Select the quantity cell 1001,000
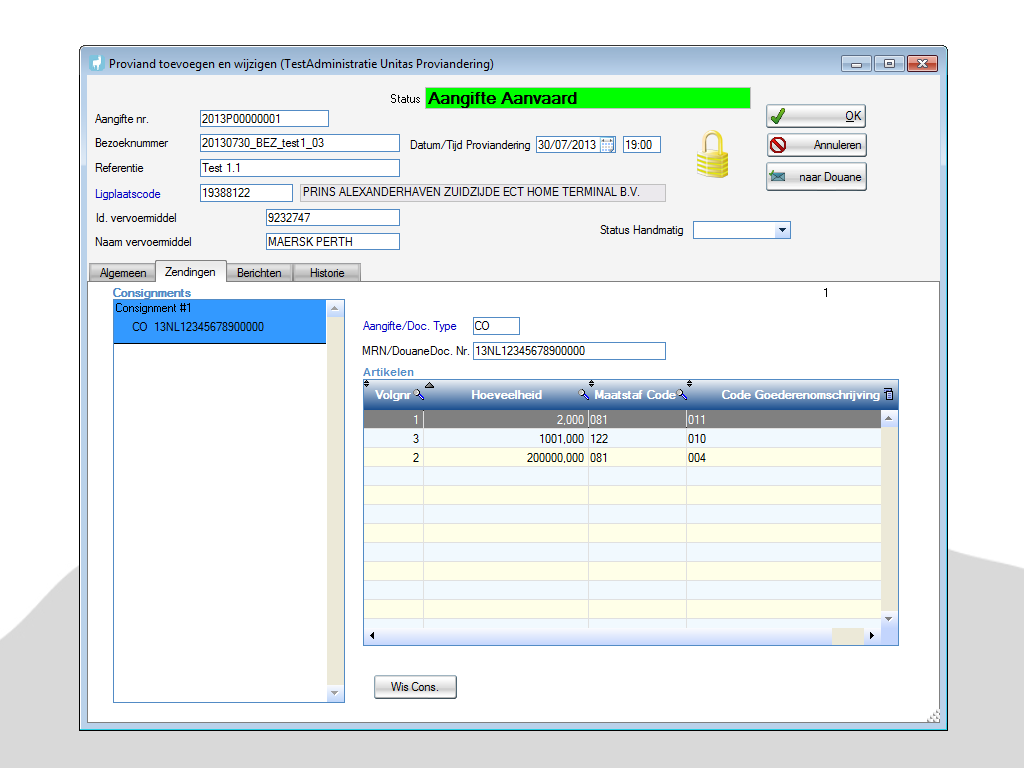This screenshot has height=768, width=1024. click(506, 438)
